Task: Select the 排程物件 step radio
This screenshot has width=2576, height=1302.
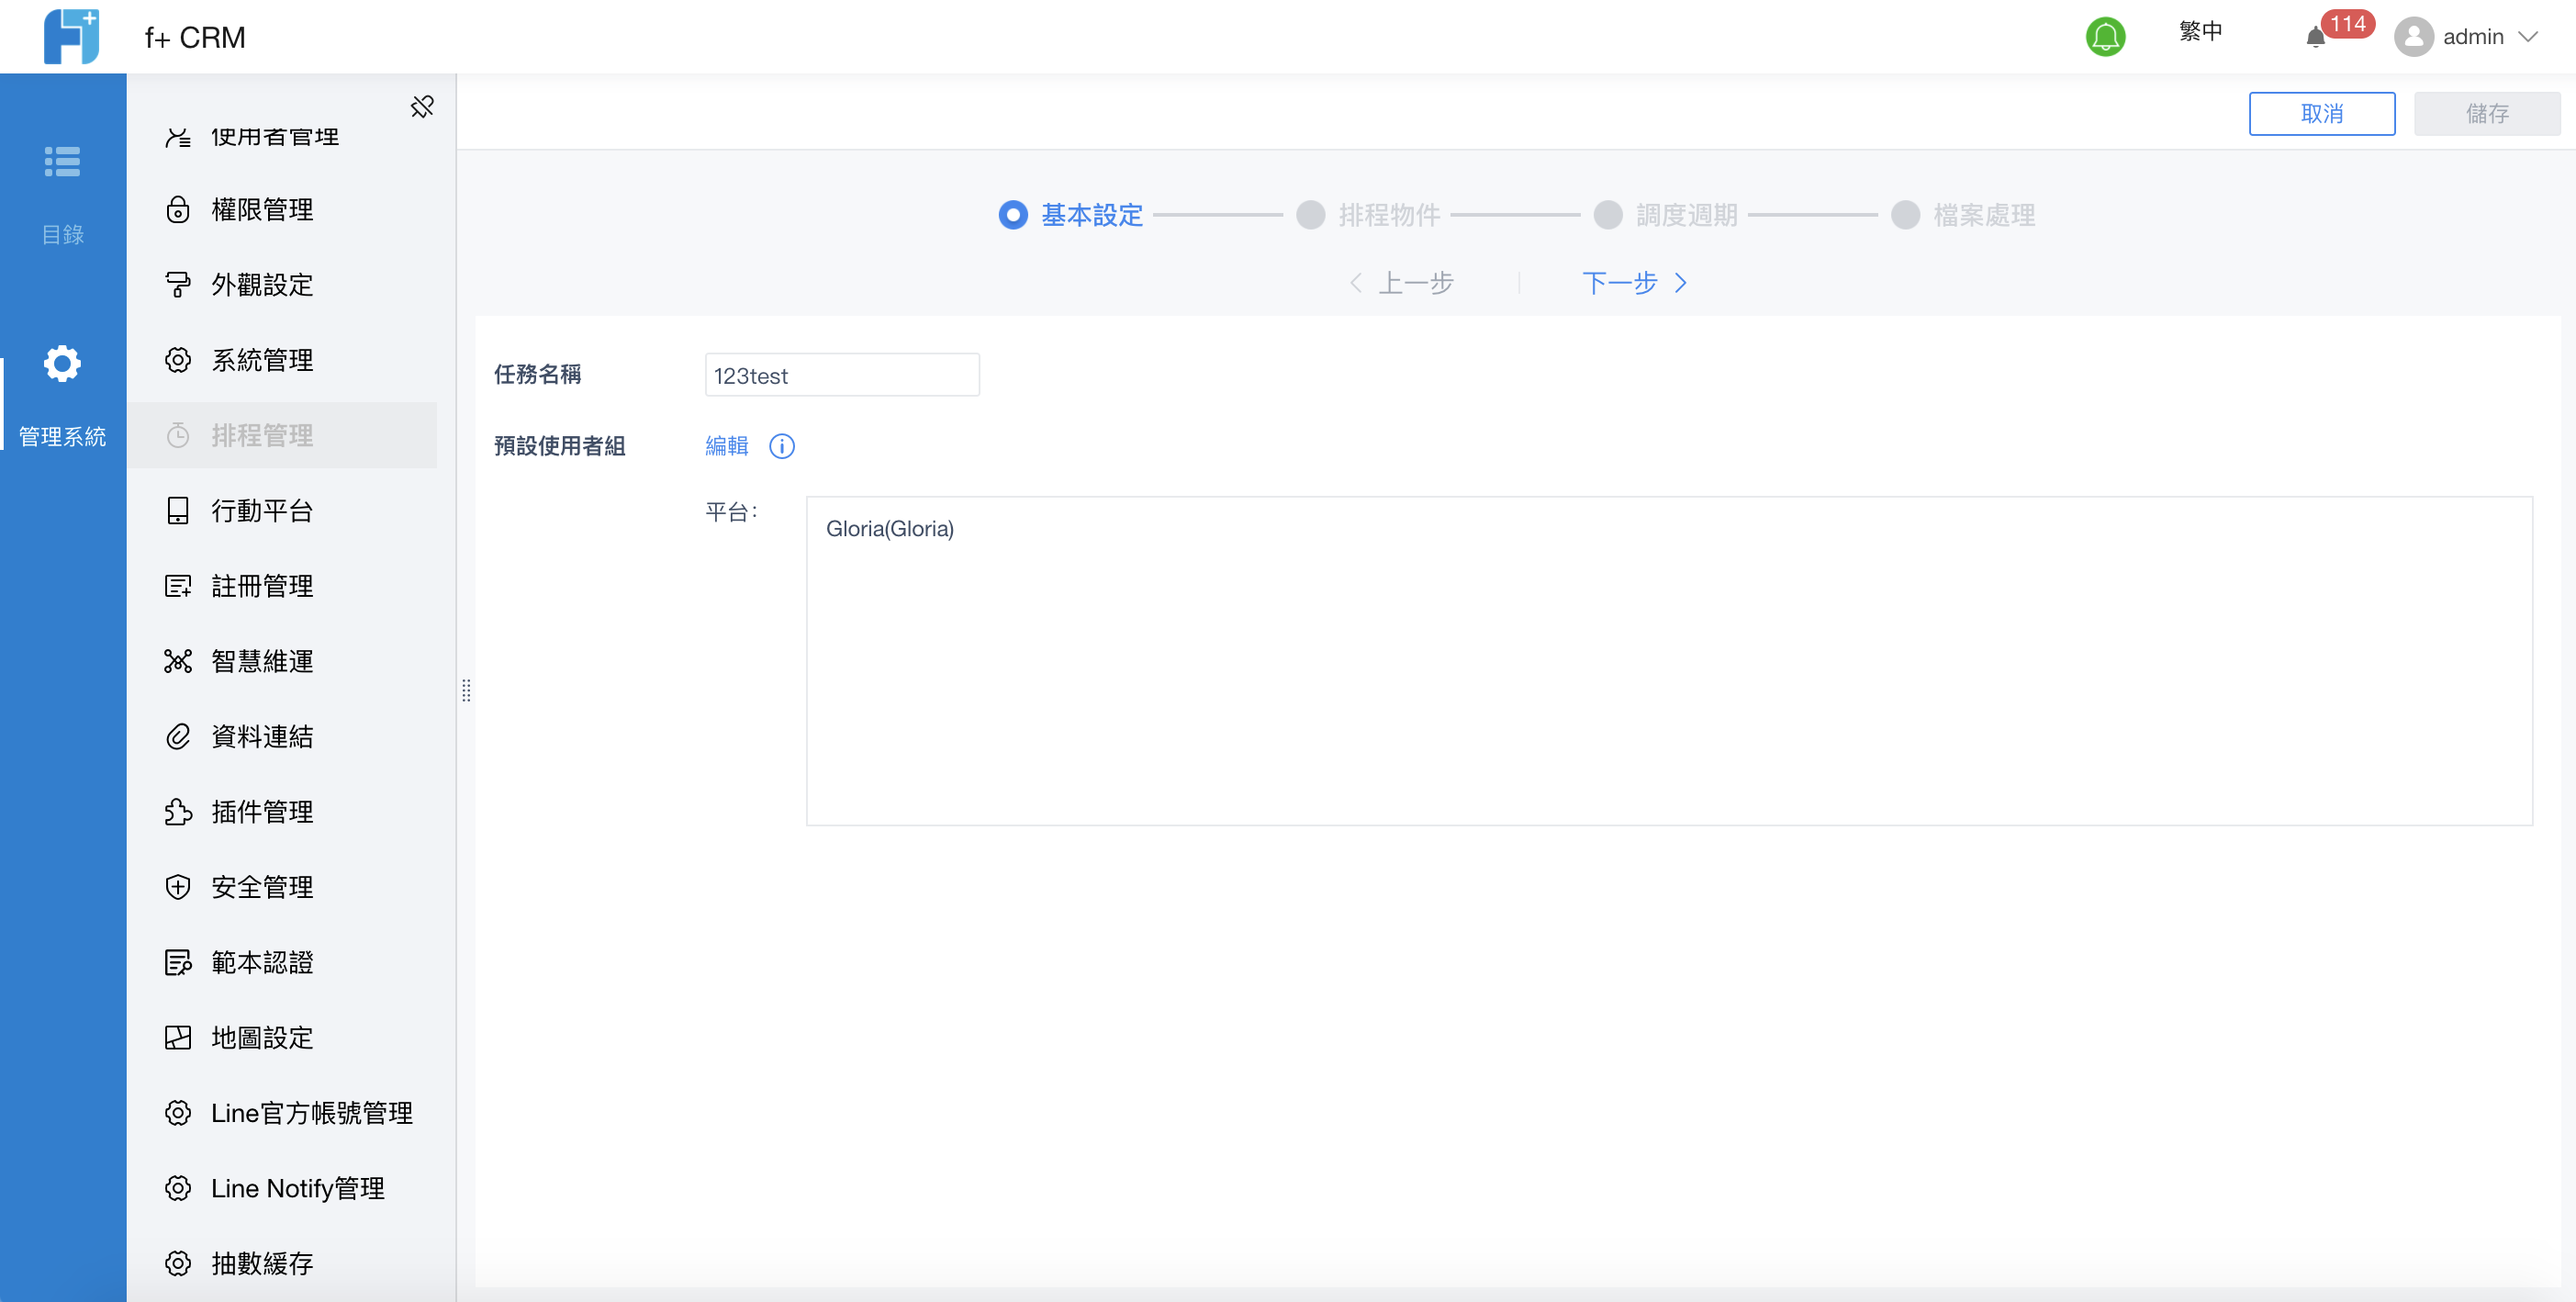Action: point(1310,215)
